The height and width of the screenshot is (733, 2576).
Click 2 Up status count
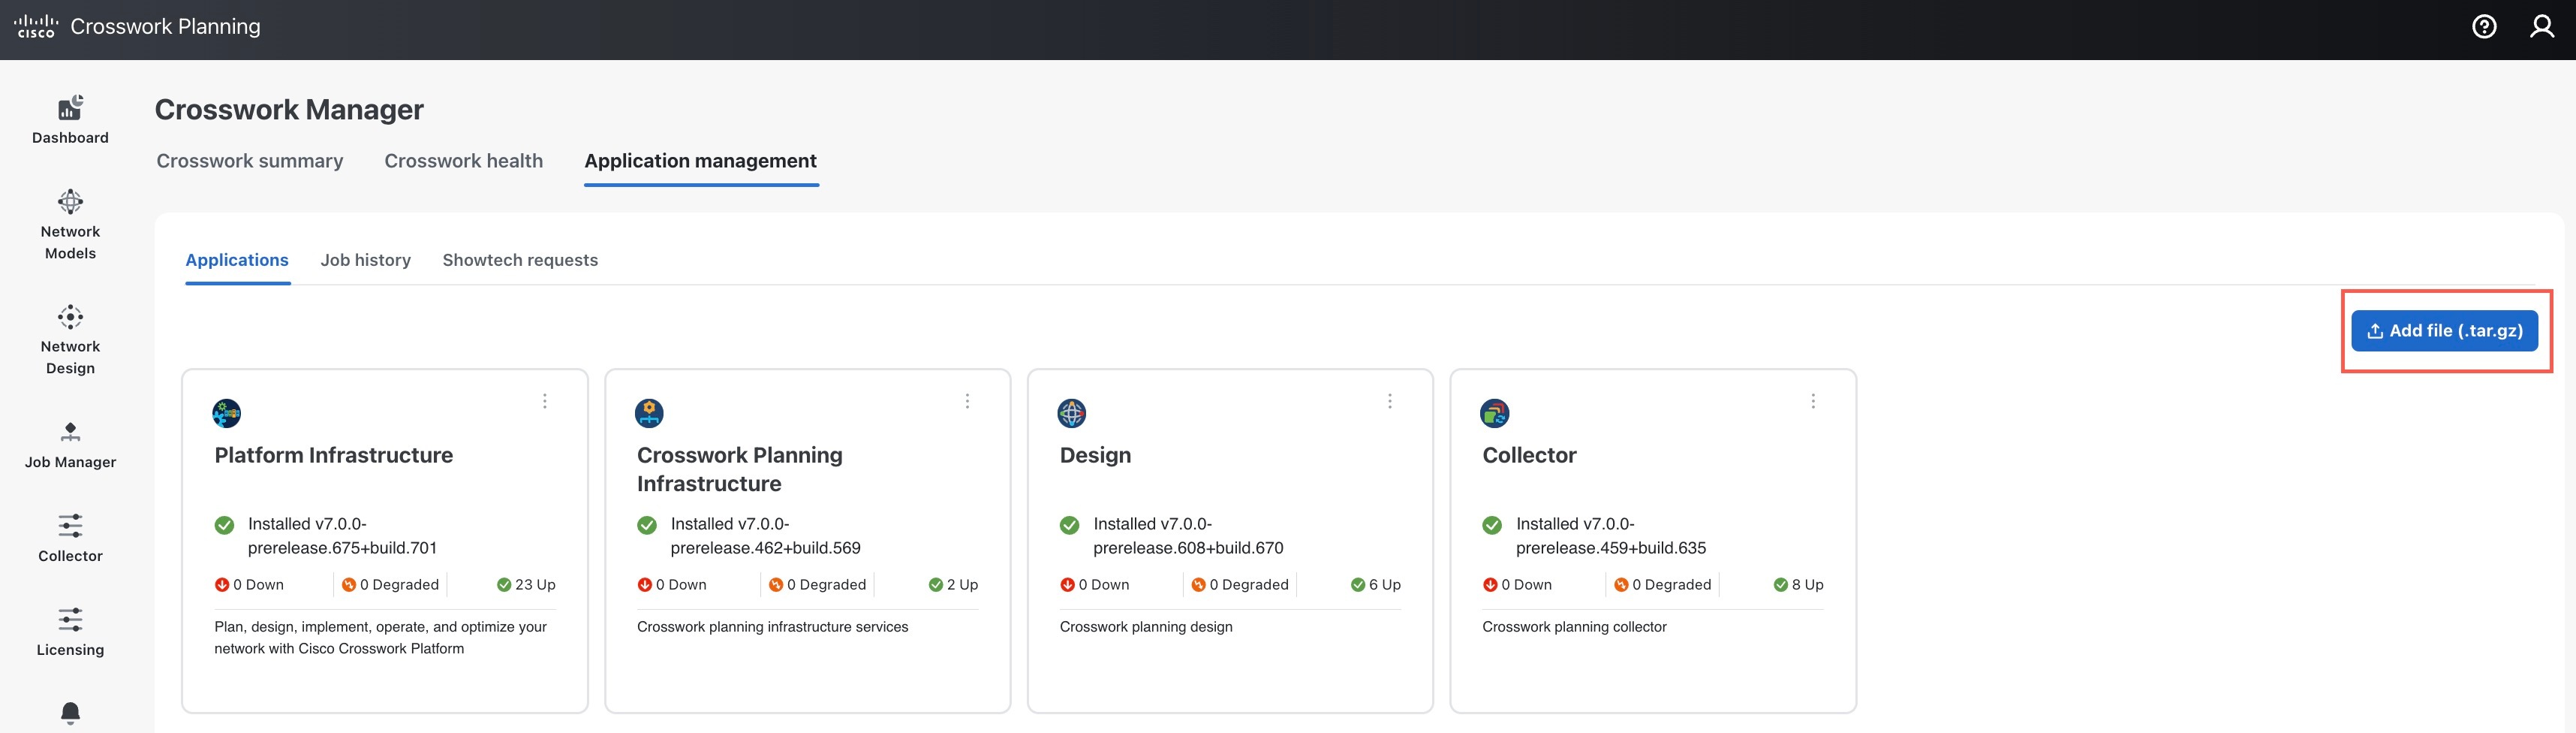953,585
